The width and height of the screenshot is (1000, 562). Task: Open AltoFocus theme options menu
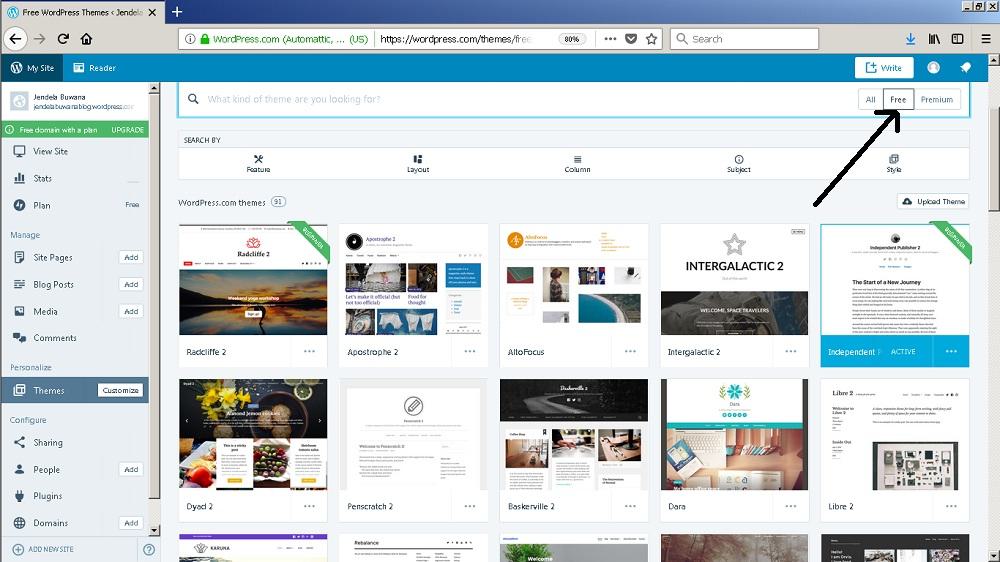pos(630,351)
